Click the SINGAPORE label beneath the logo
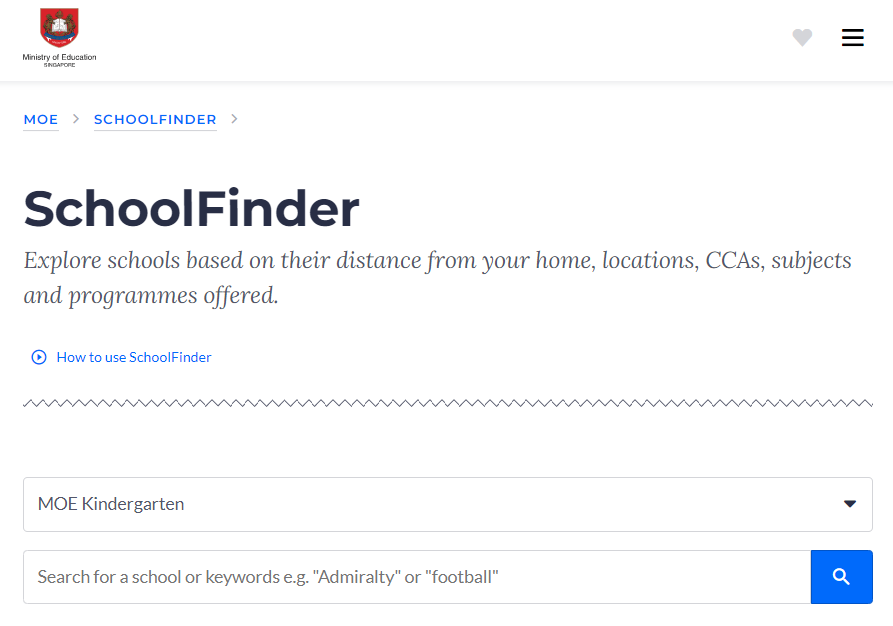893x626 pixels. point(59,64)
